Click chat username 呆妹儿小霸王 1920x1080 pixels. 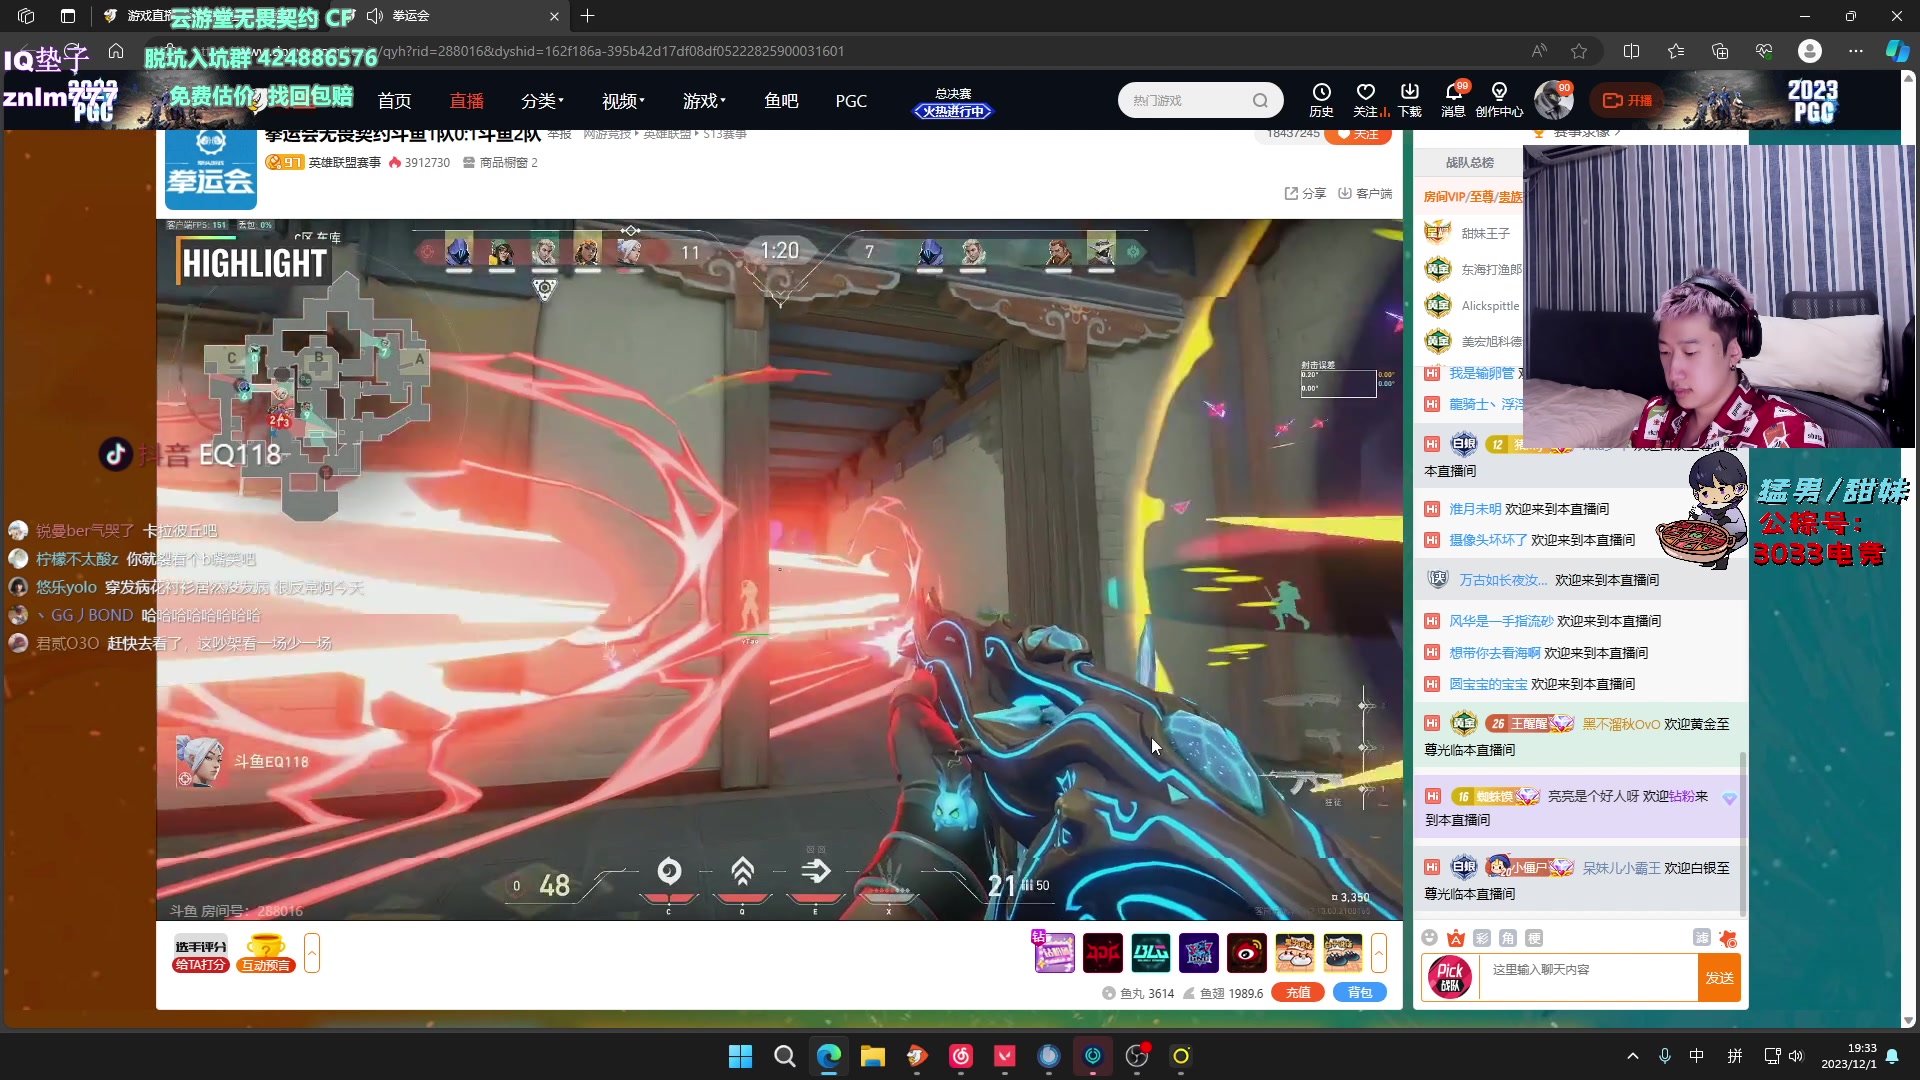[x=1621, y=868]
